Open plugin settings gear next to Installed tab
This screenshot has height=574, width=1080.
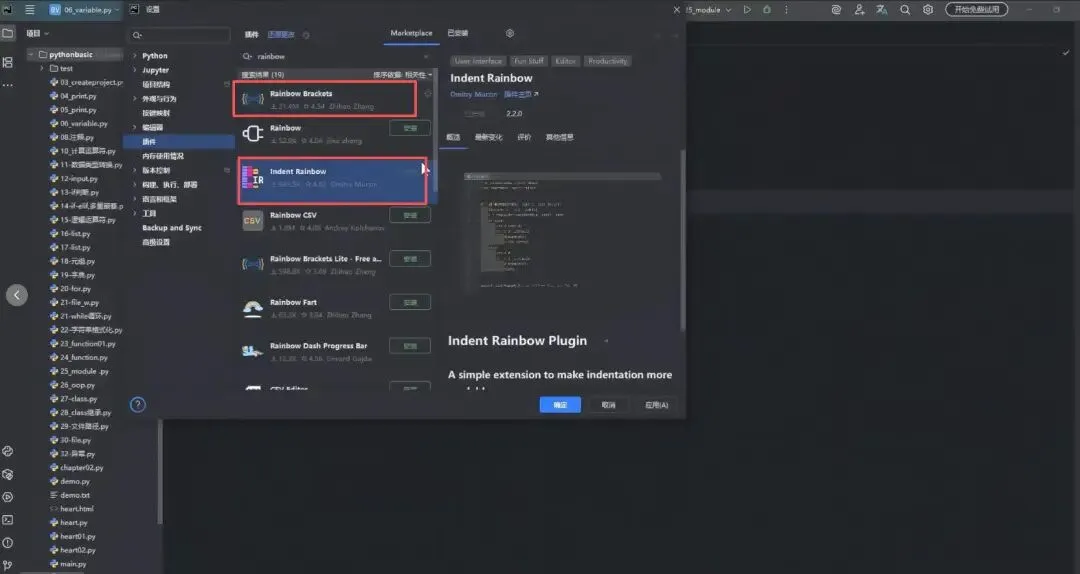coord(510,33)
